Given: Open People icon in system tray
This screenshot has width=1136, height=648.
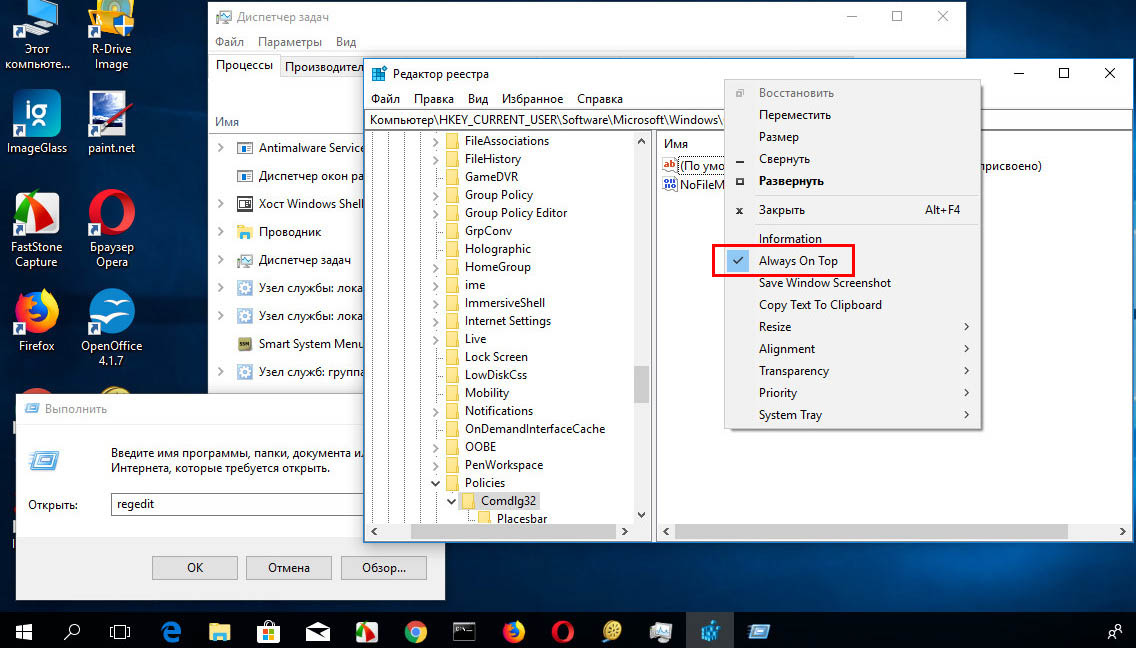Looking at the screenshot, I should click(1114, 631).
